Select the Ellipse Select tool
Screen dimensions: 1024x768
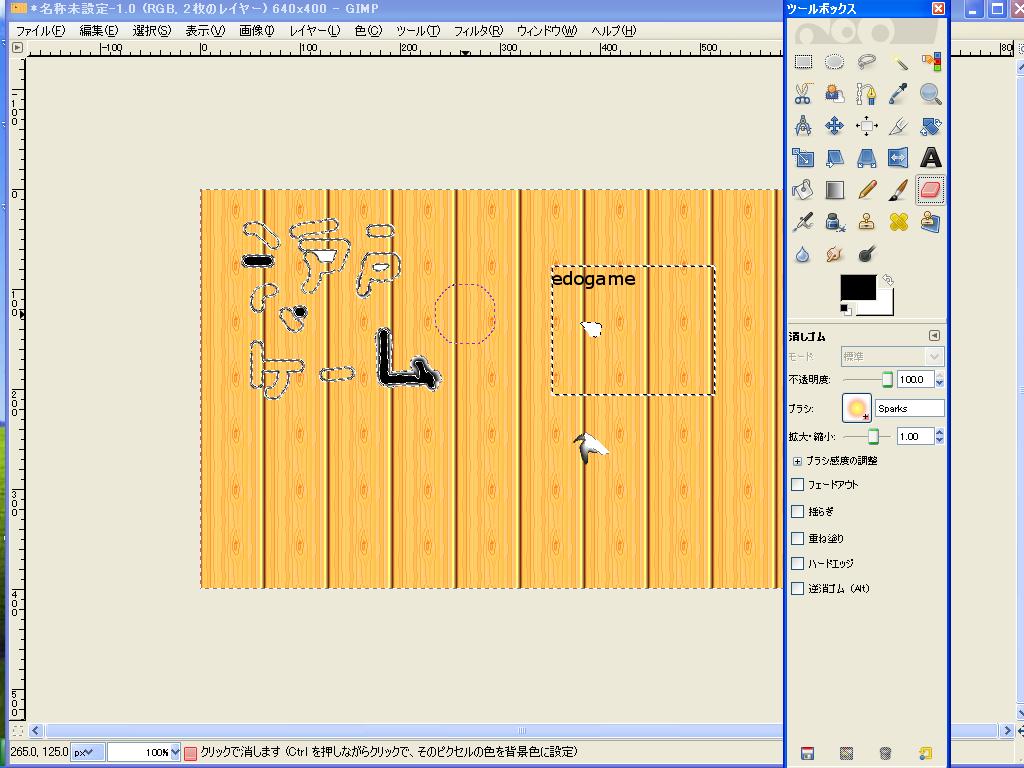(x=834, y=62)
